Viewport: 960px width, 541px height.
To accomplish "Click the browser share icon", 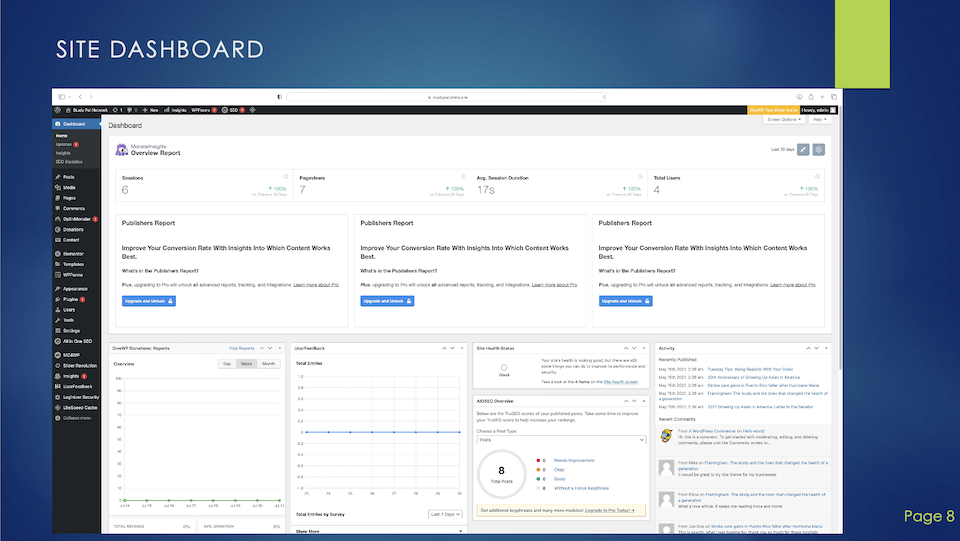I will [x=809, y=97].
